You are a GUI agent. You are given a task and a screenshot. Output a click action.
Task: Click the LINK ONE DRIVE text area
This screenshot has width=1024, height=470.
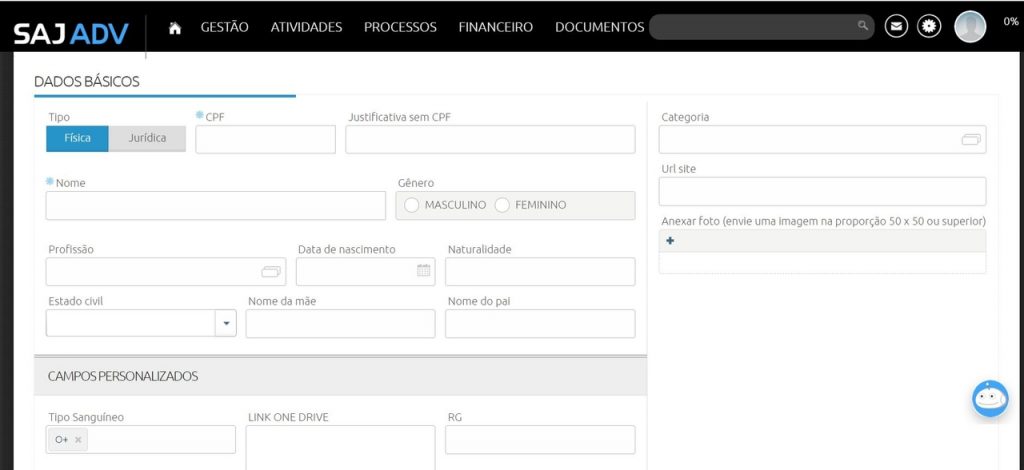click(340, 448)
